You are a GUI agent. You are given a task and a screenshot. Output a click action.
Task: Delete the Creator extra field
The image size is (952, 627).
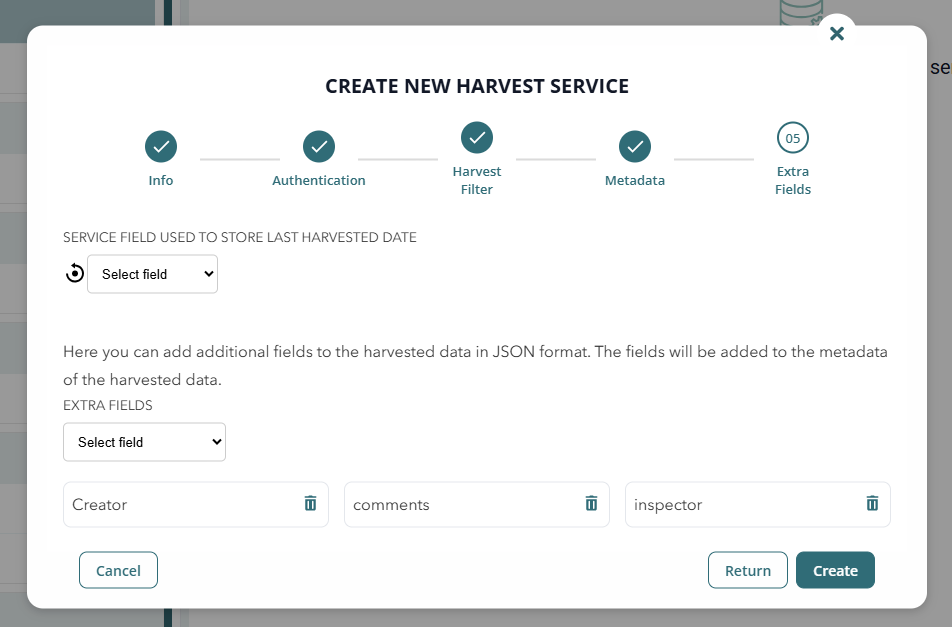tap(310, 504)
